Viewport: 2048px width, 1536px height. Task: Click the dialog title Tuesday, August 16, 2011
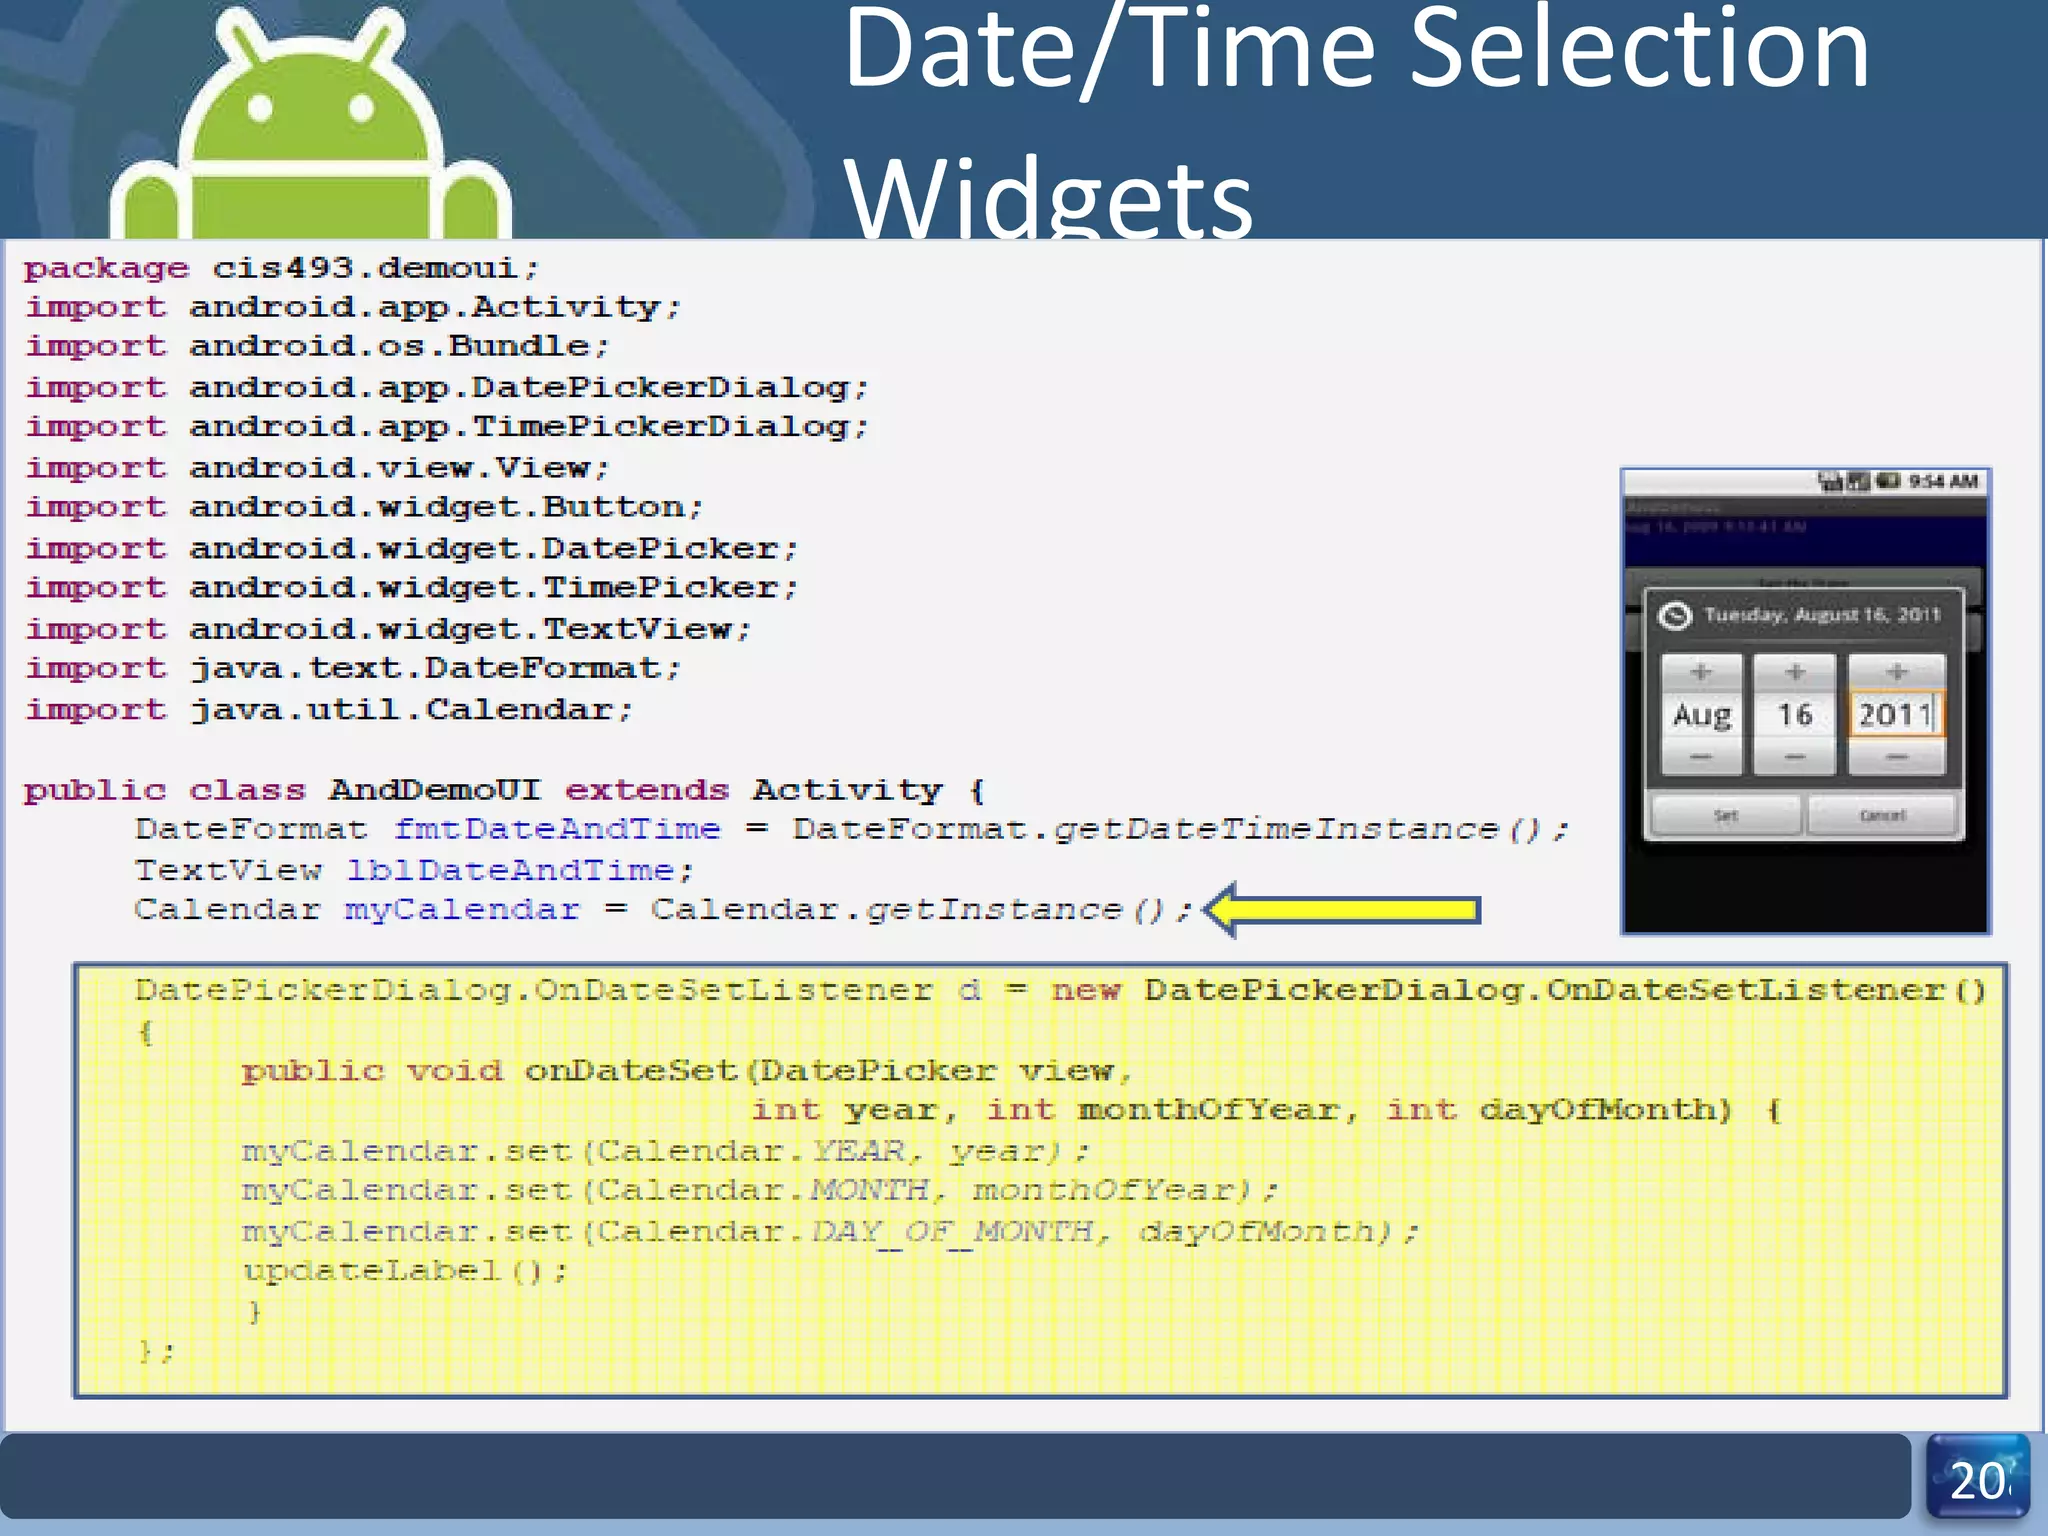(1822, 614)
